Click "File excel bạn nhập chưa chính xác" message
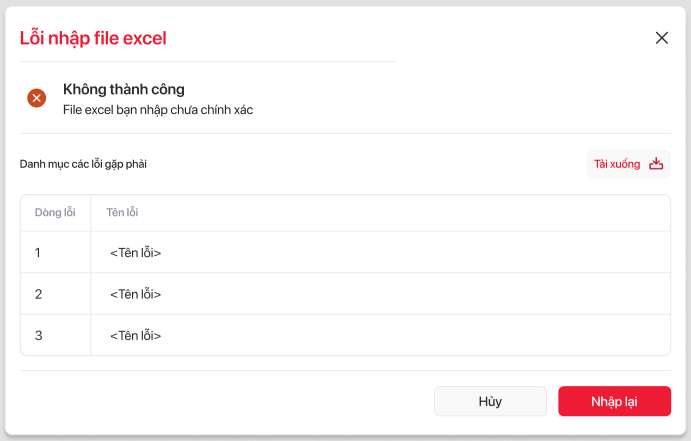Image resolution: width=691 pixels, height=441 pixels. coord(158,110)
